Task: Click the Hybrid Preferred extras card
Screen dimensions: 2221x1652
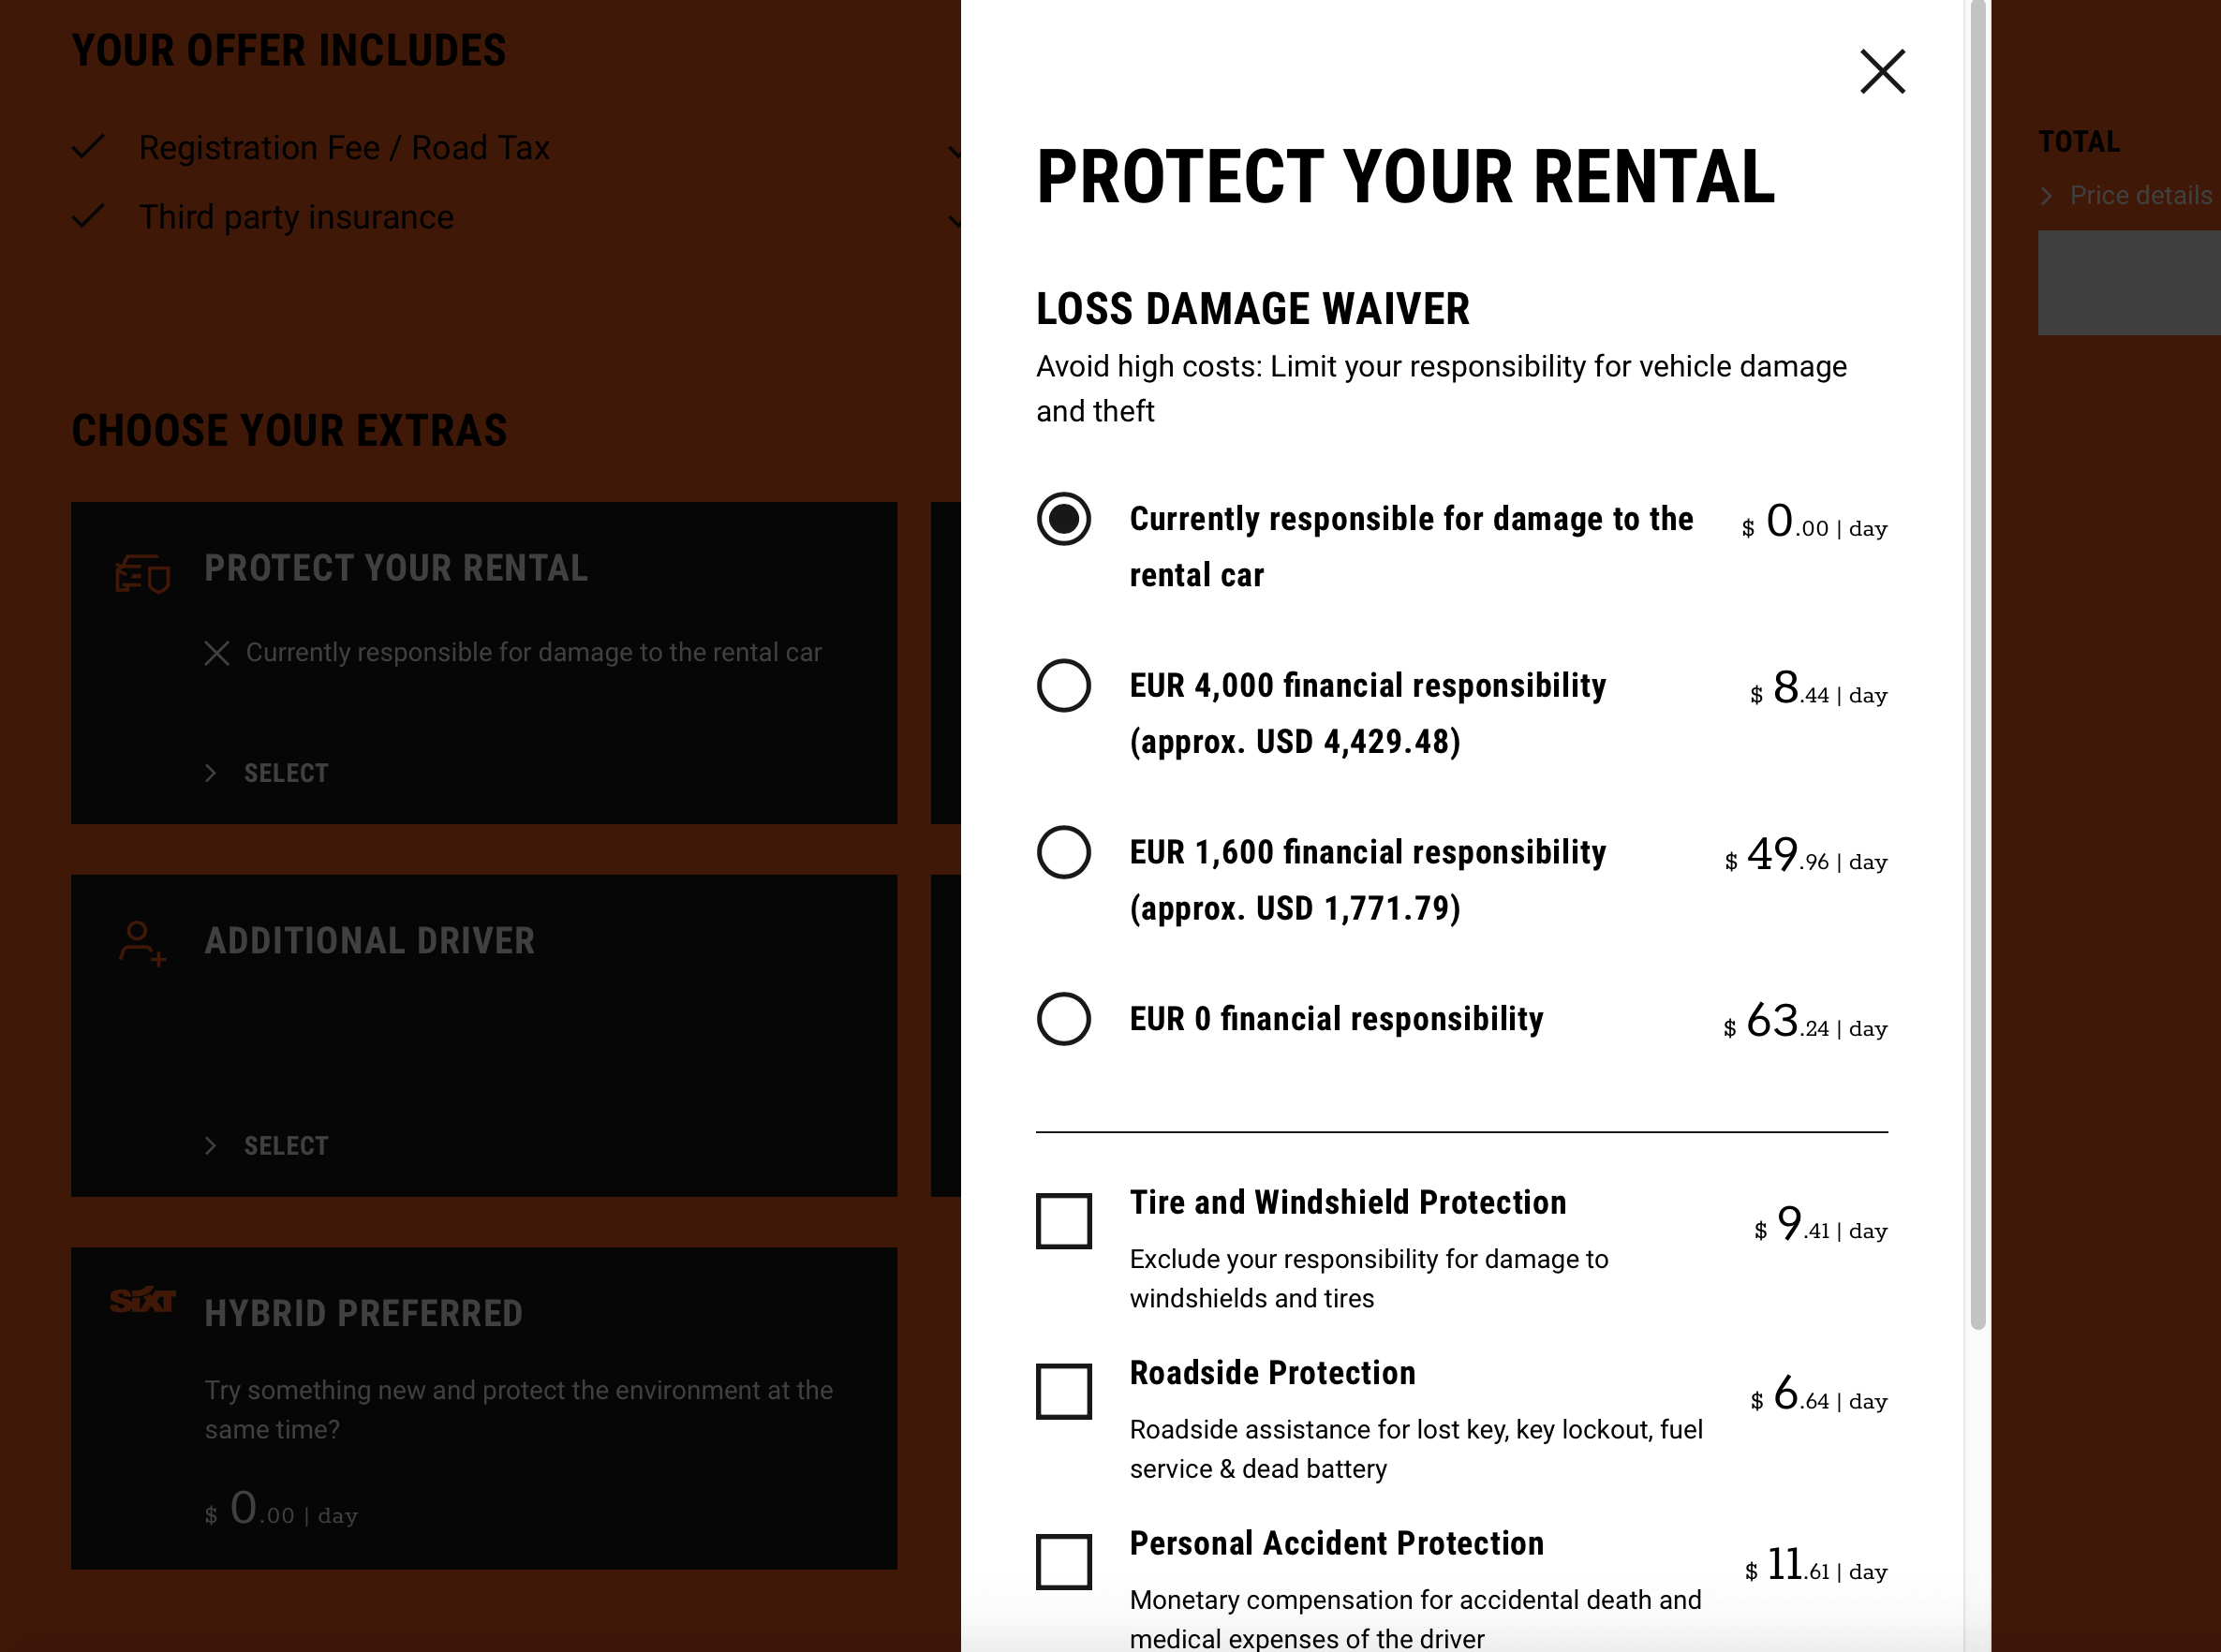Action: click(484, 1408)
